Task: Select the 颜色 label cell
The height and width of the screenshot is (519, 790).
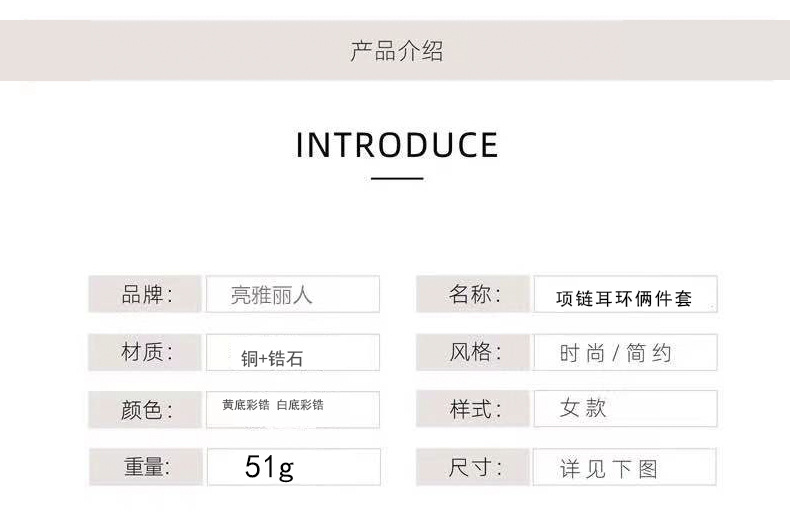Action: click(146, 410)
